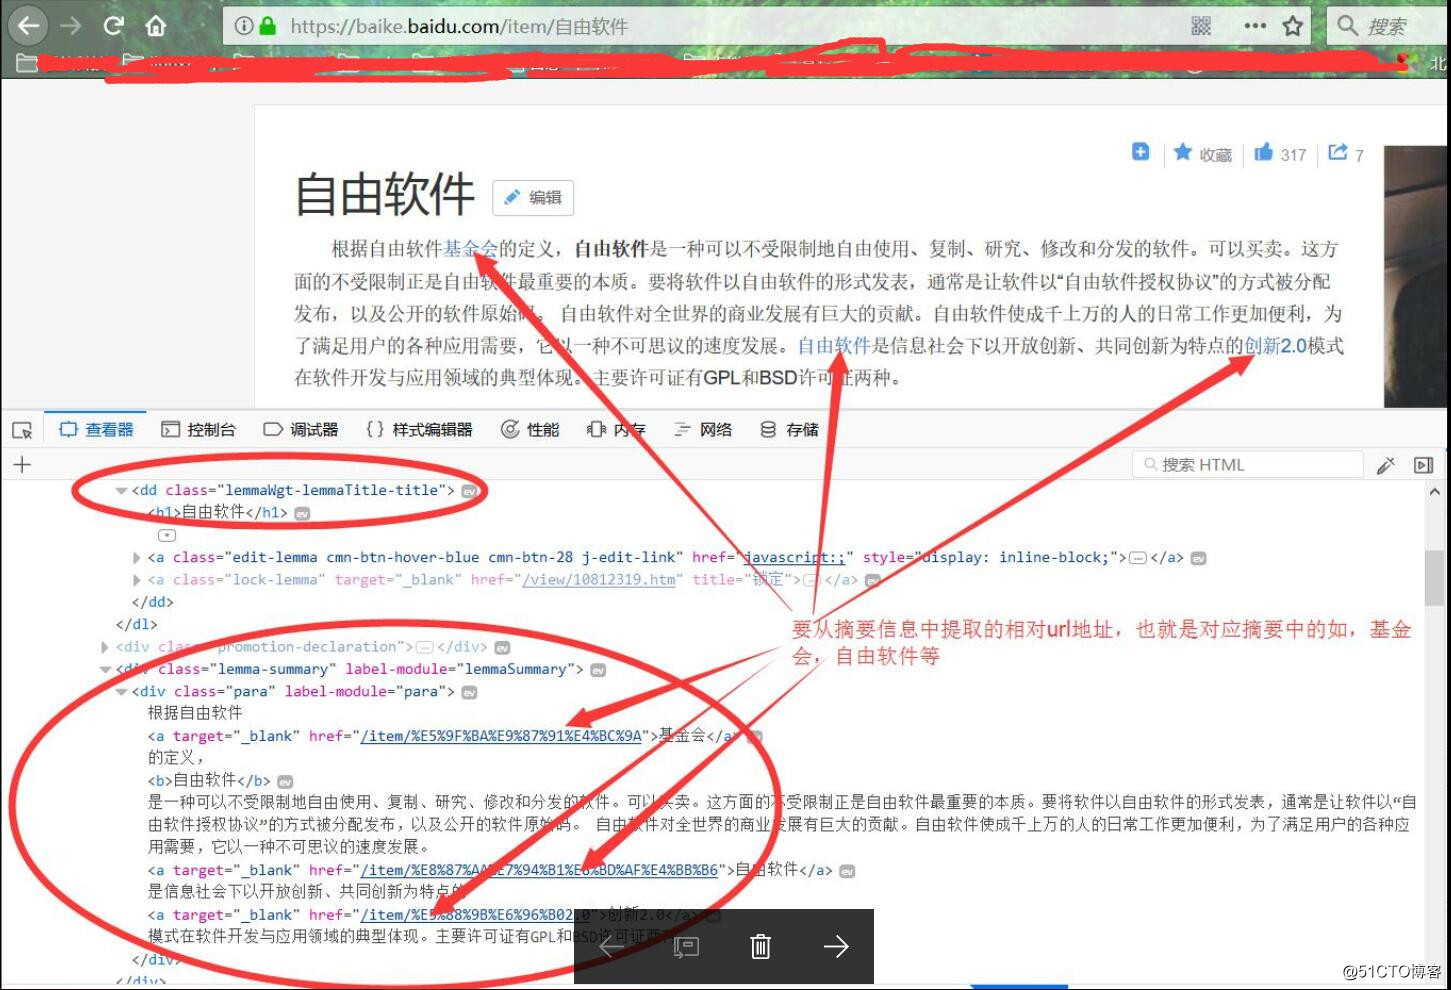Like the article via thumbs-up 317
The height and width of the screenshot is (990, 1451).
tap(1280, 153)
